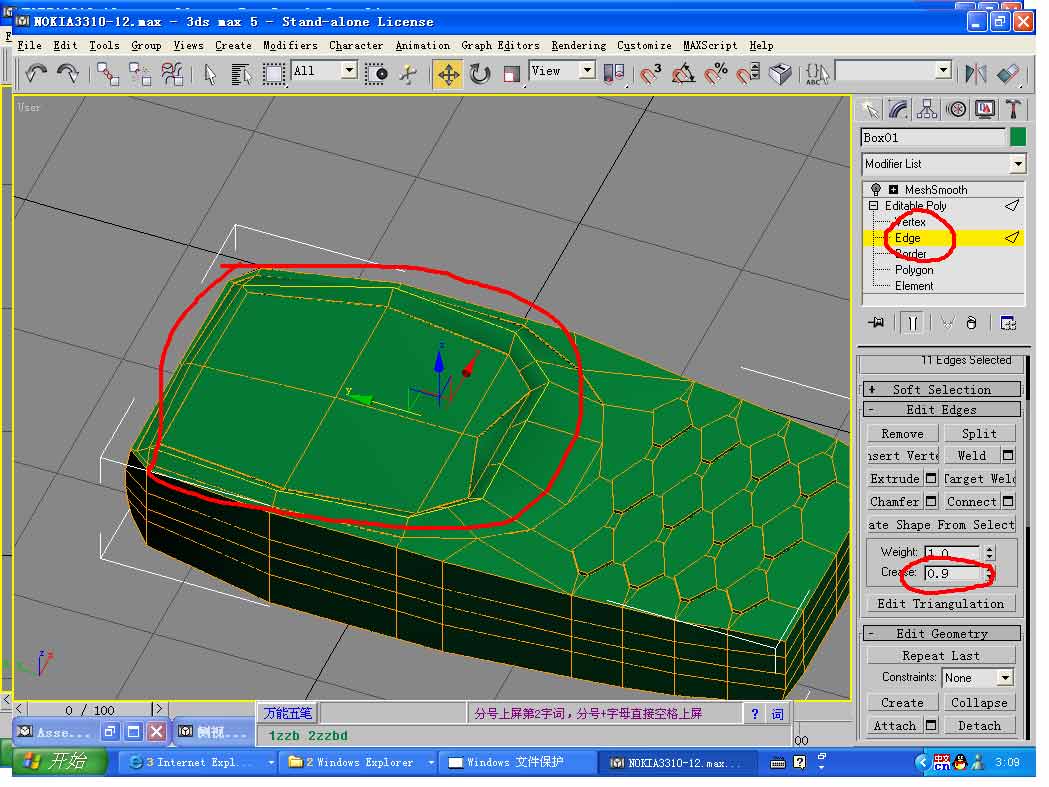Open the Utilities hammer panel tab

[x=1014, y=109]
